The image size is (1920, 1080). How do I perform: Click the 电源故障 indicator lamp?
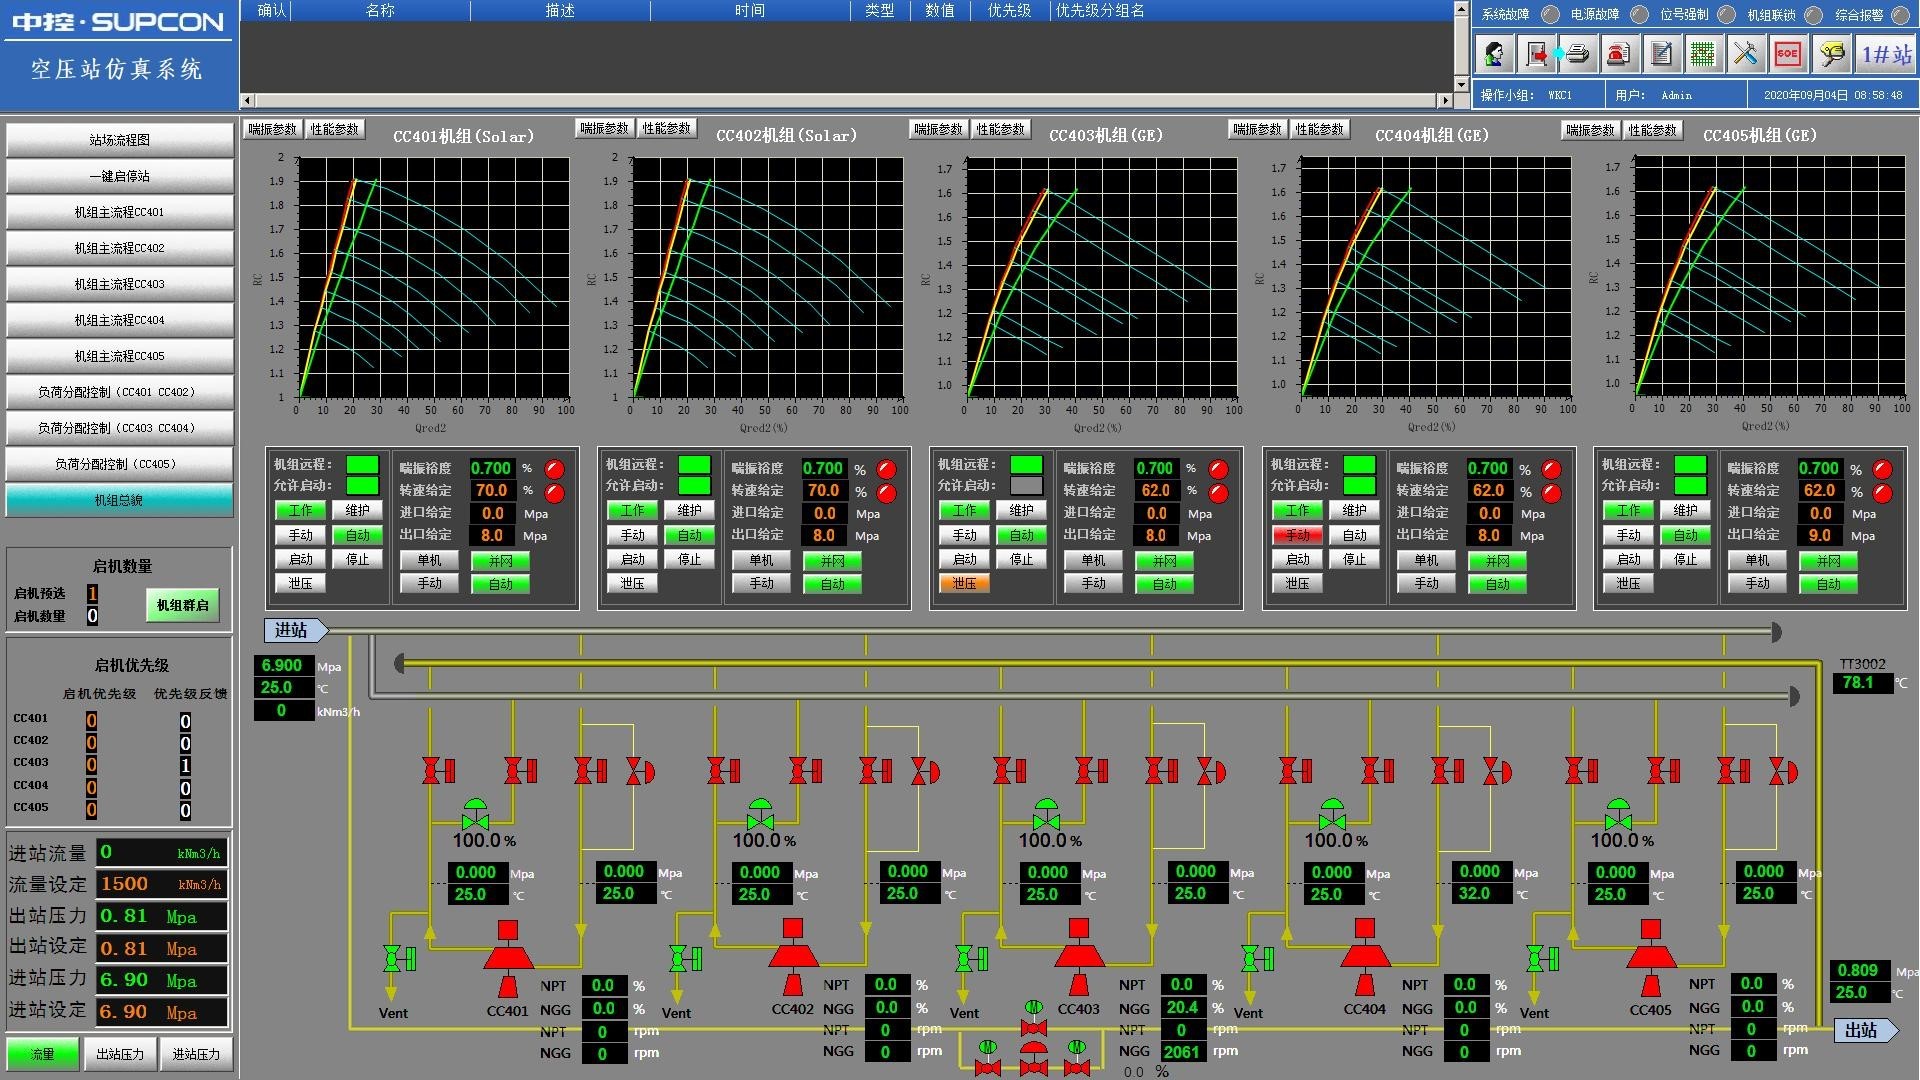pos(1639,14)
